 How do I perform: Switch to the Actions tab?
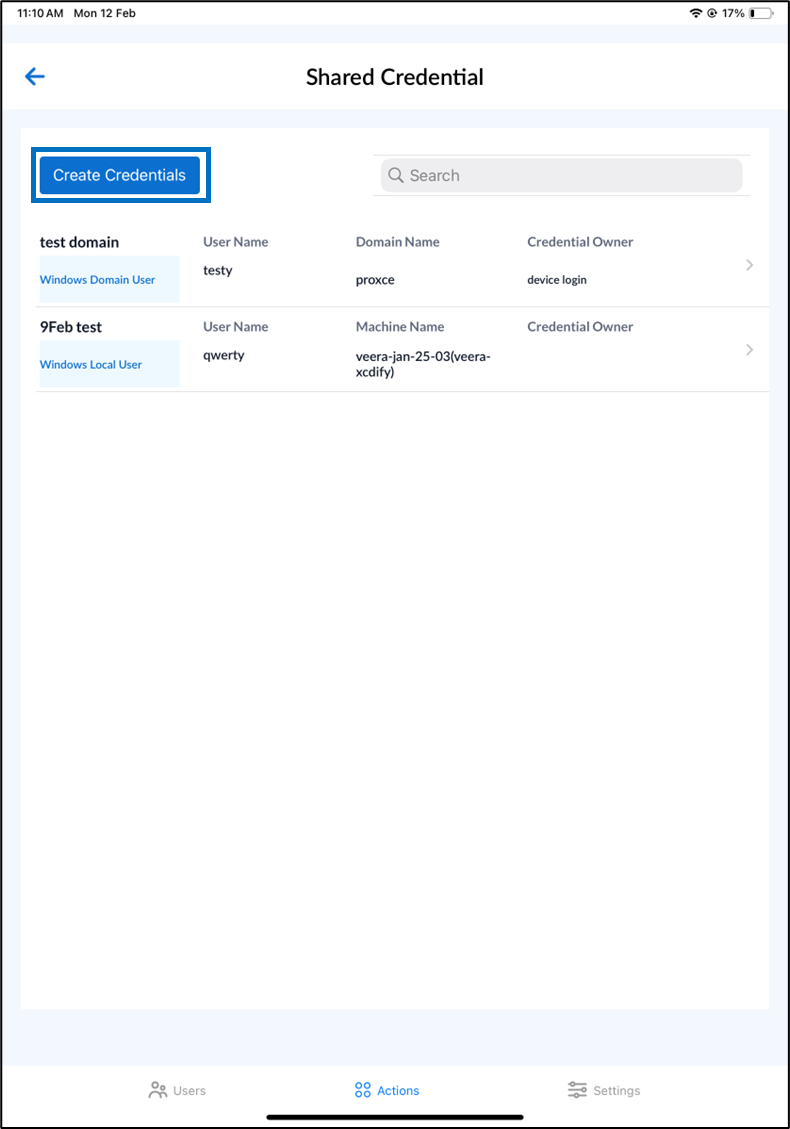387,1090
